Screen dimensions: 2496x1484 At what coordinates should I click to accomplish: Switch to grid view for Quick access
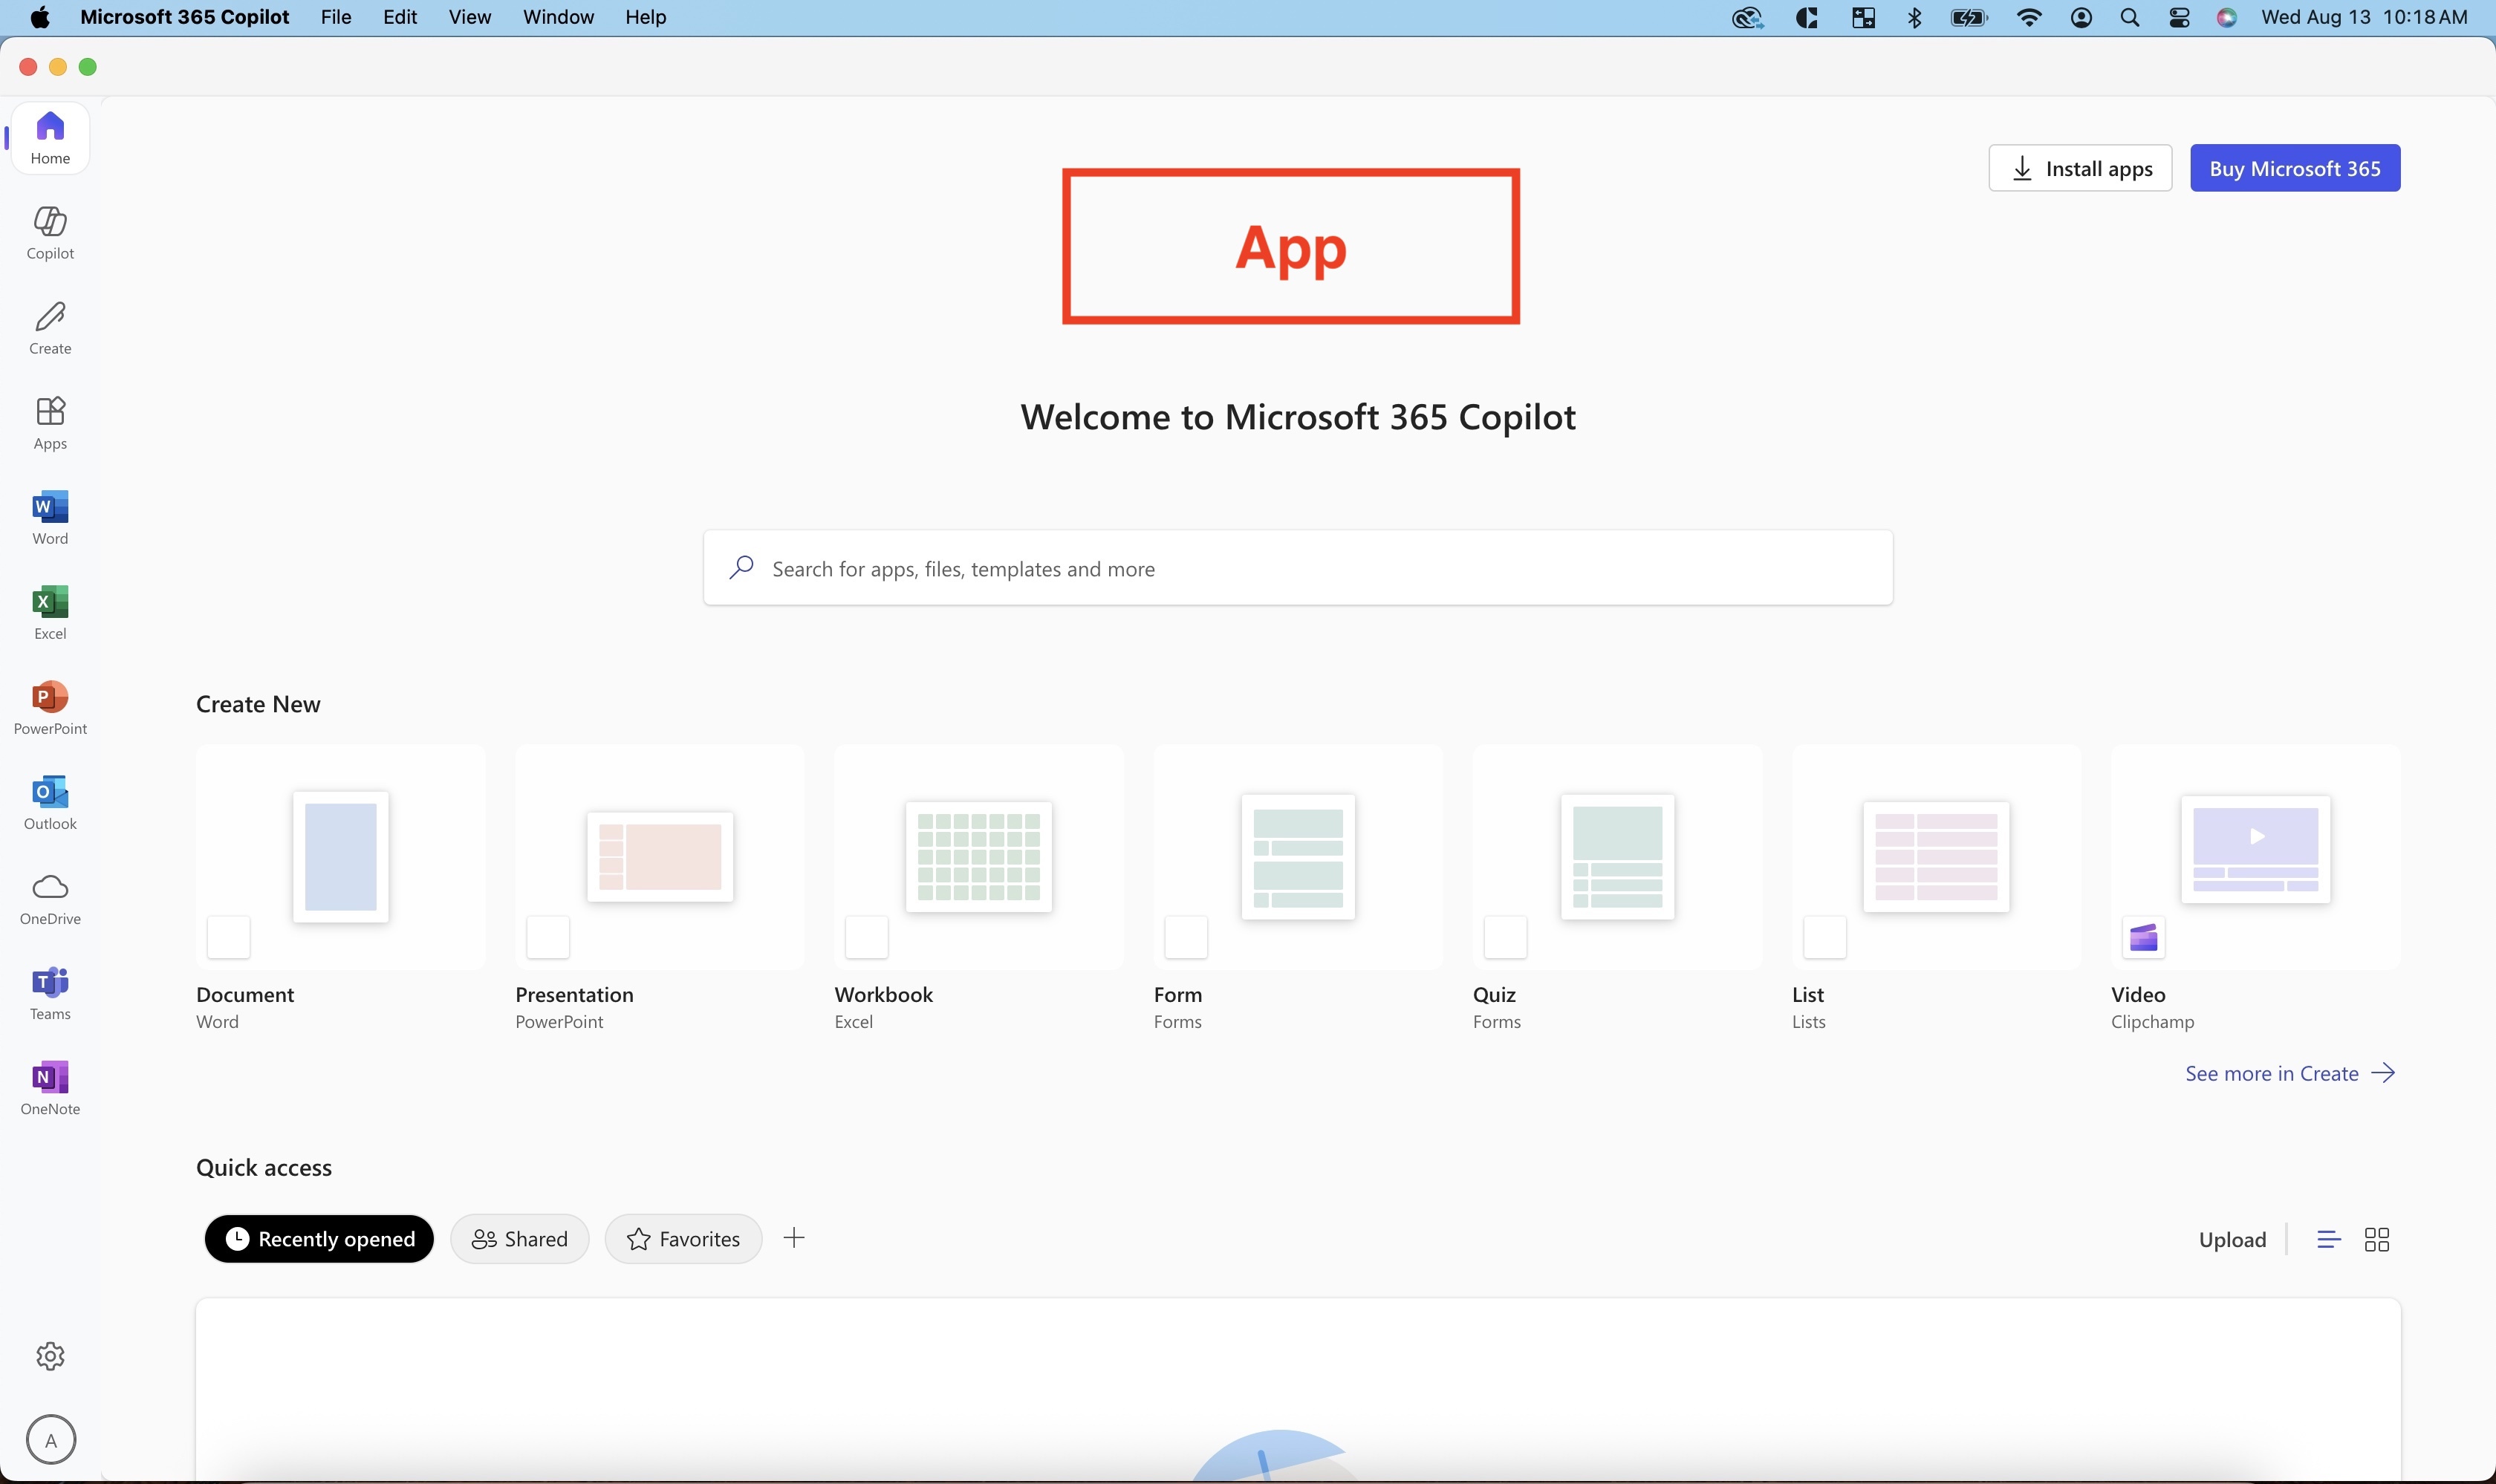[2378, 1238]
